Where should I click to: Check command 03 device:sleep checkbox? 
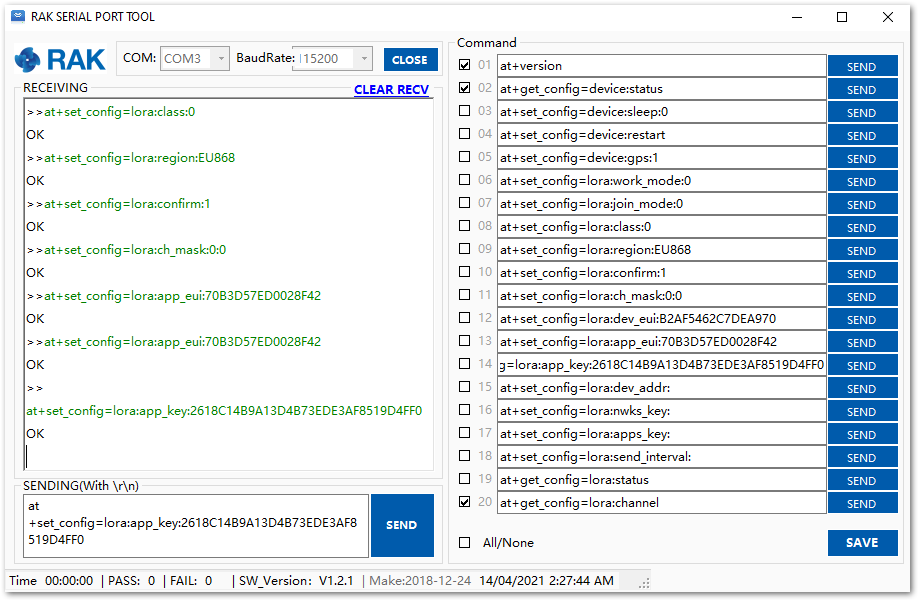point(465,111)
